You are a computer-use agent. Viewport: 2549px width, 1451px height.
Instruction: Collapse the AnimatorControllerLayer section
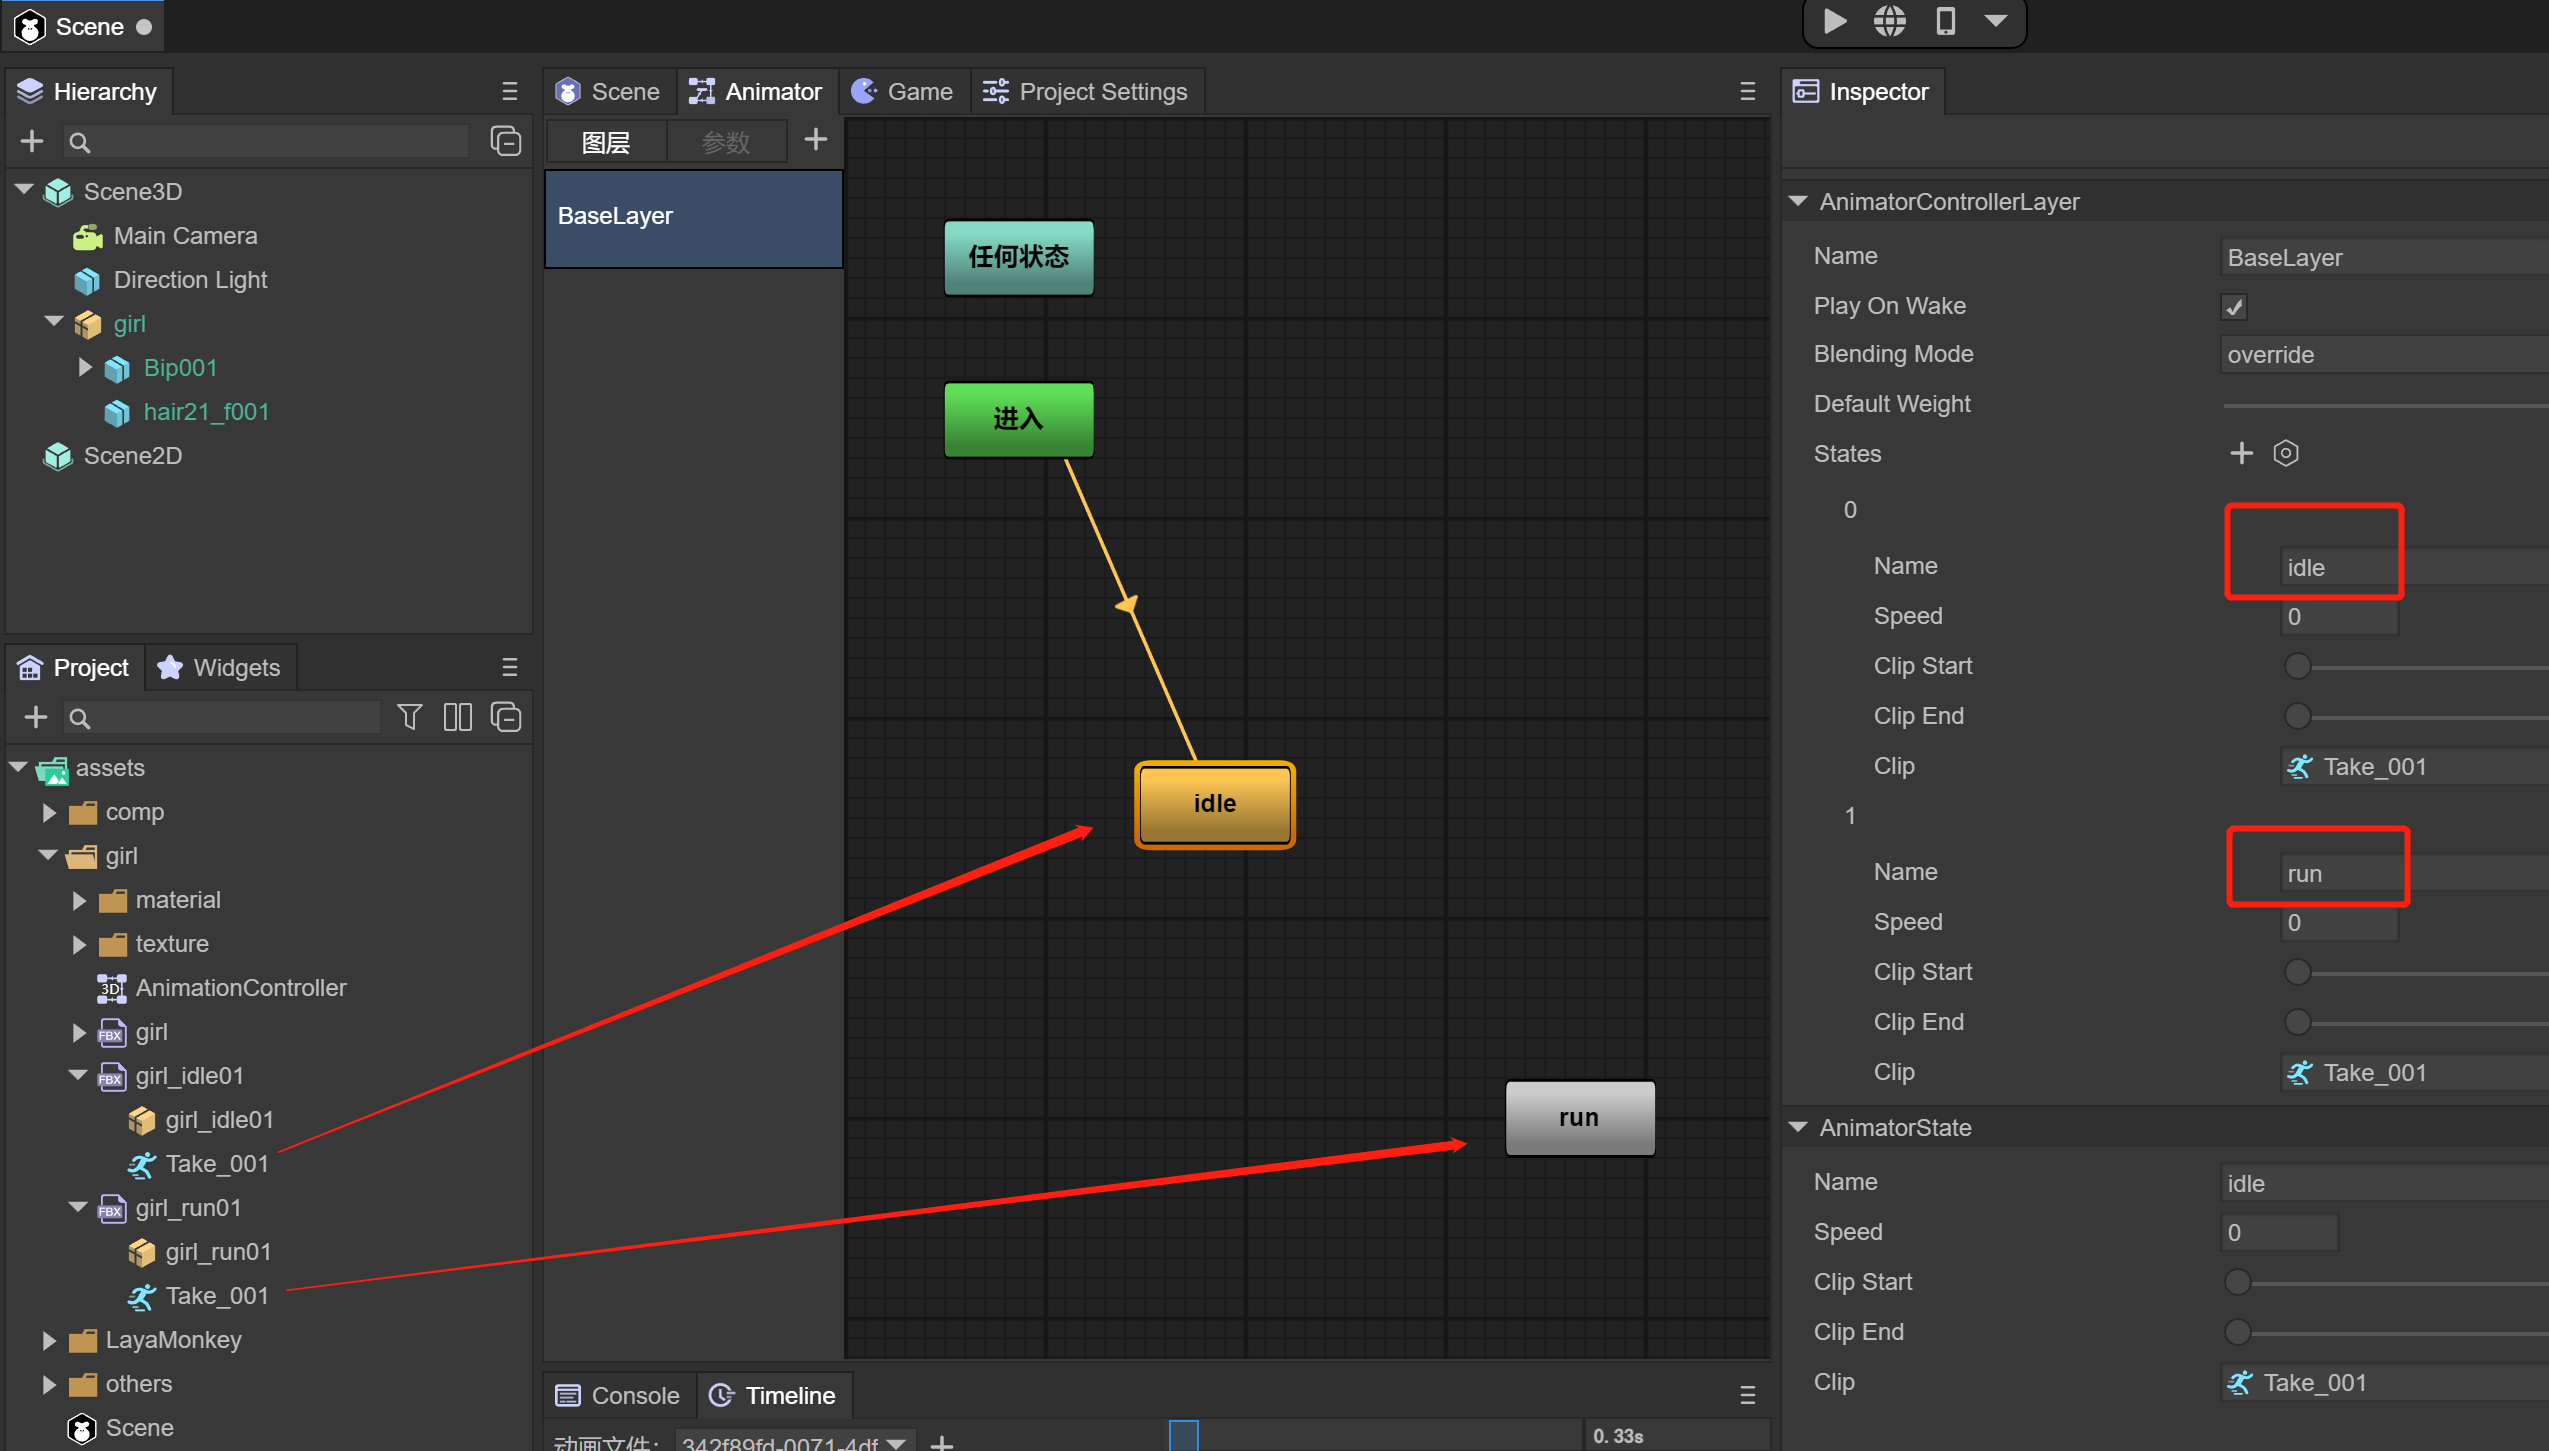1798,201
